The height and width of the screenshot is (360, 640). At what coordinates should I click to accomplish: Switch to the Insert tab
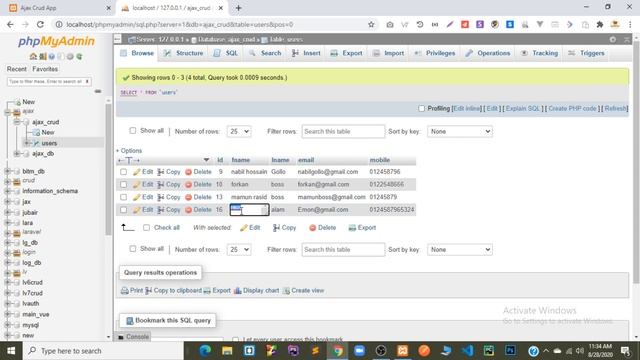coord(306,53)
